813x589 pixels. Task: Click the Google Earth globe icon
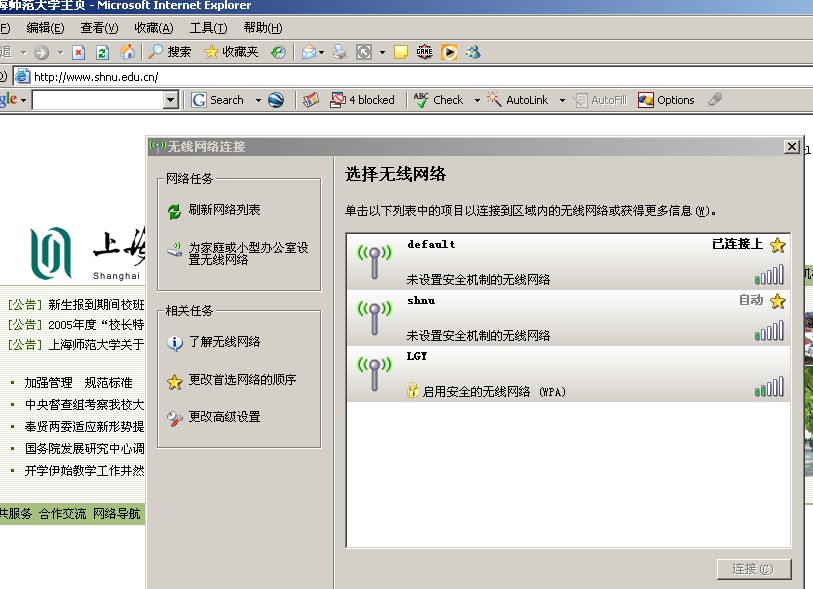click(x=276, y=100)
